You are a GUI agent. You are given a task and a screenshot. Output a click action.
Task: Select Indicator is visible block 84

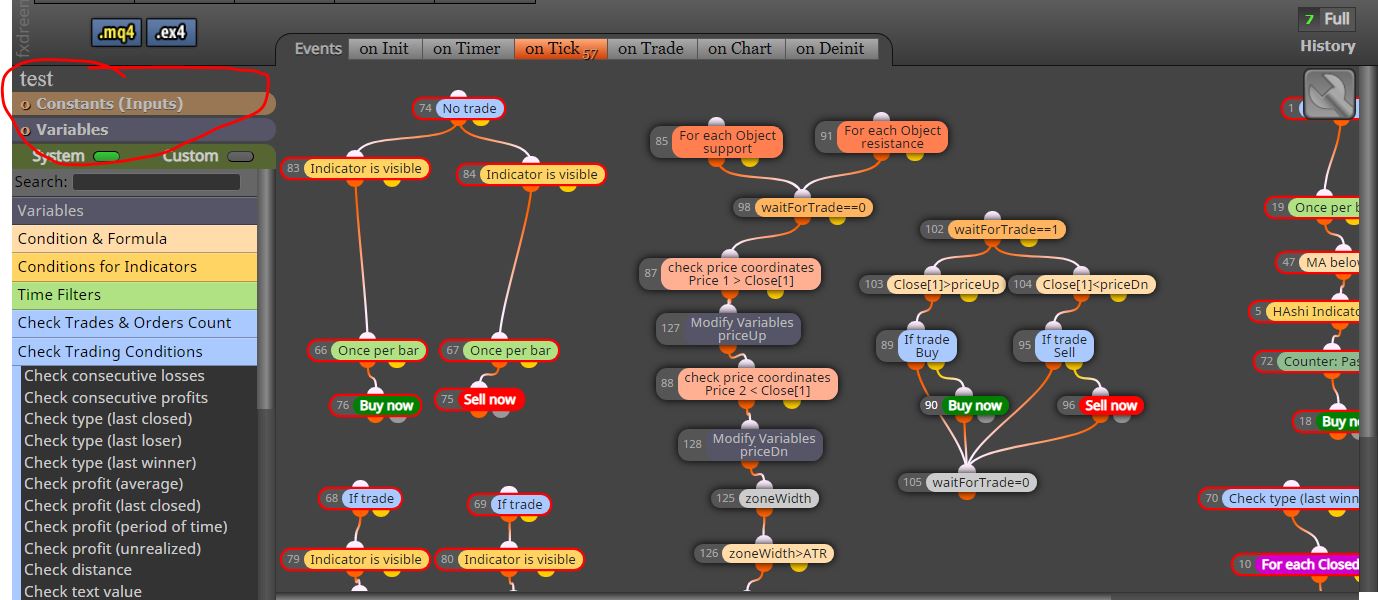(531, 175)
